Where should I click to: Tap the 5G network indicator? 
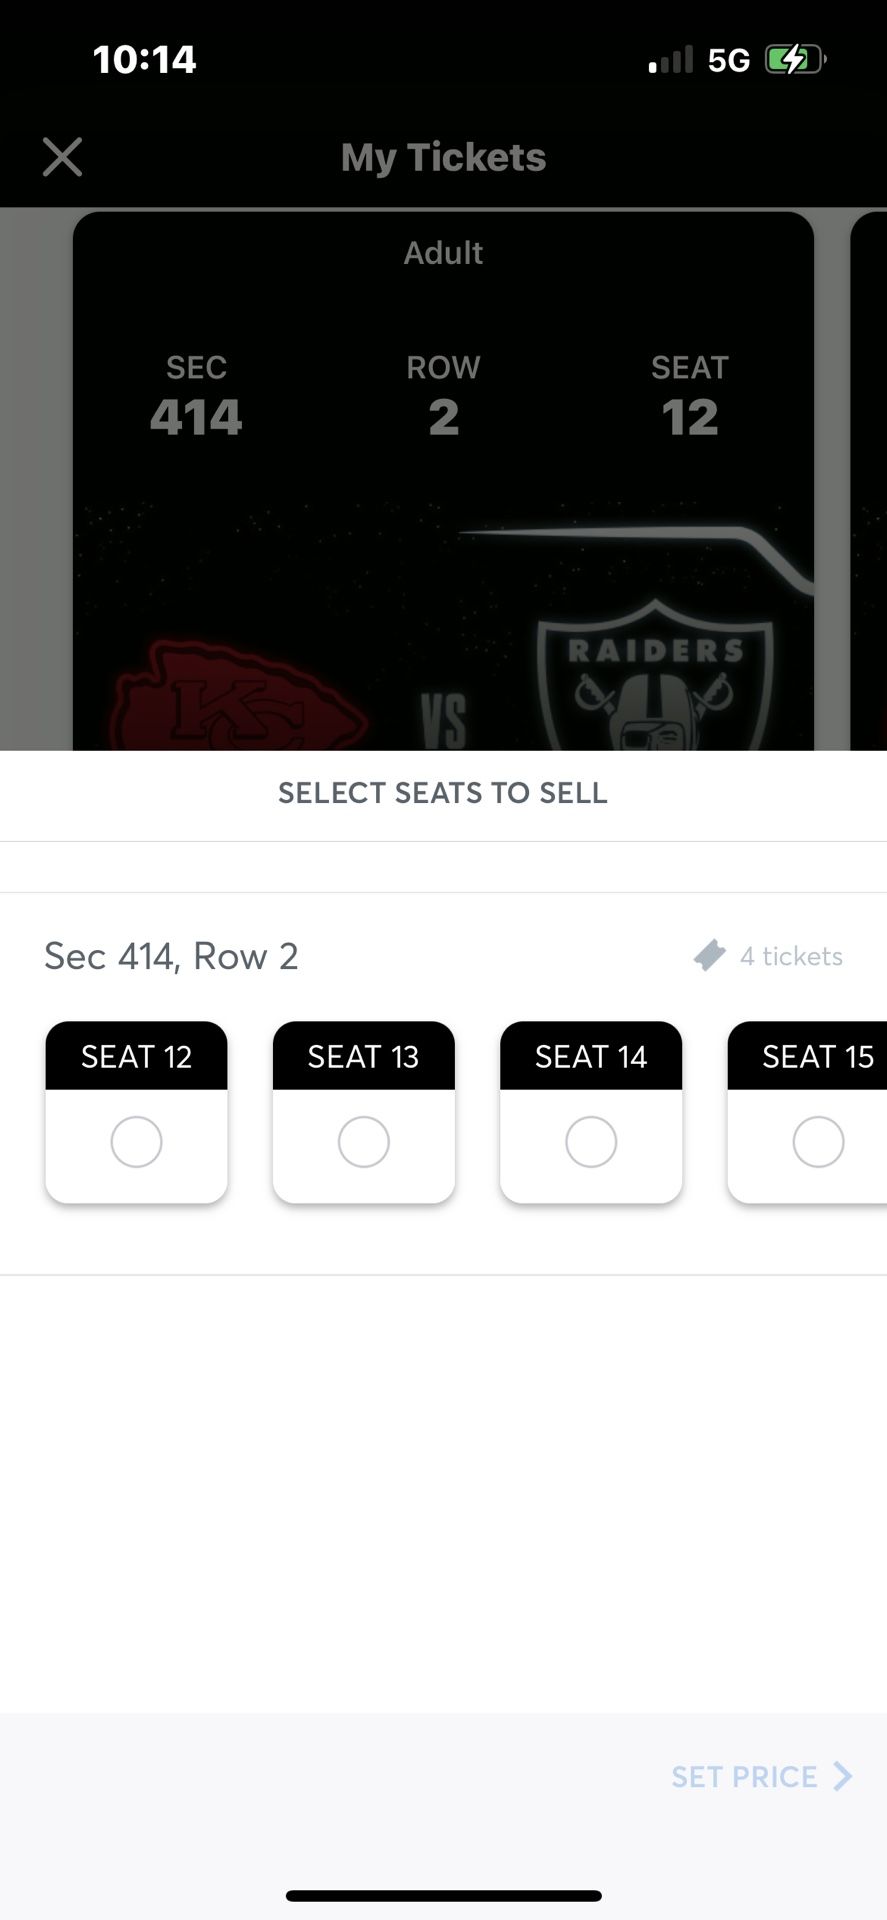tap(729, 60)
